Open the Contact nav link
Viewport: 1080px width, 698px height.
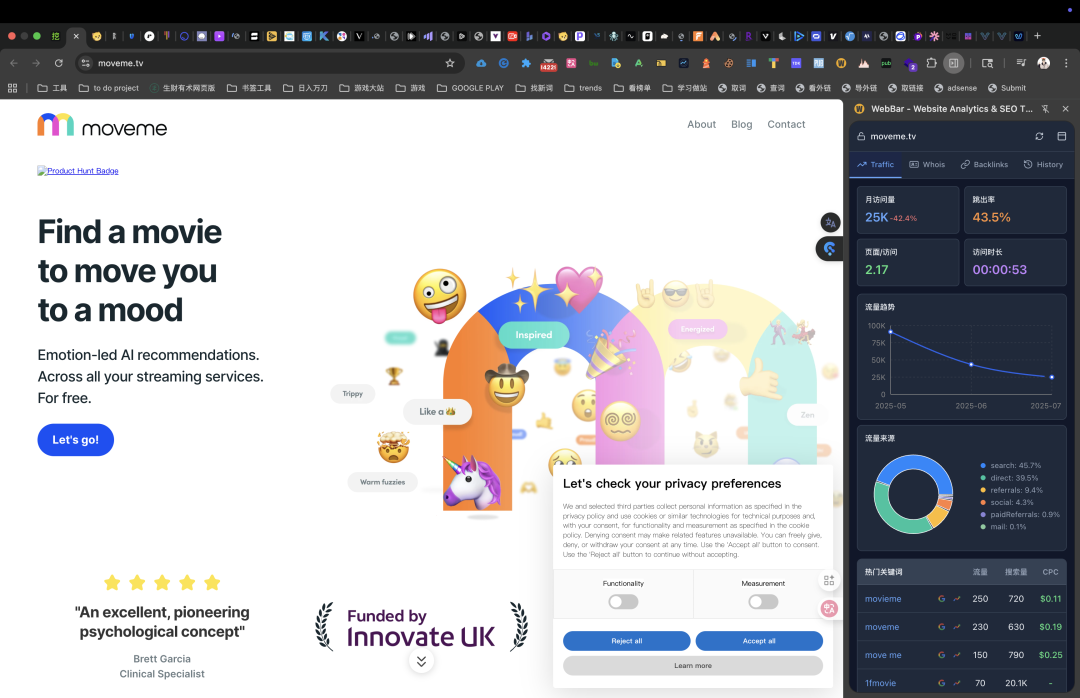click(x=786, y=125)
